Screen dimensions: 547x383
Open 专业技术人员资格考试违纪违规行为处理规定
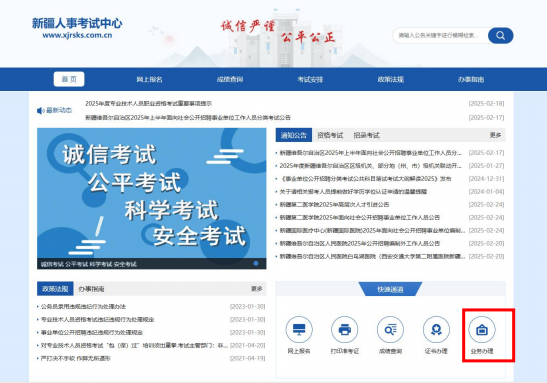coord(97,320)
